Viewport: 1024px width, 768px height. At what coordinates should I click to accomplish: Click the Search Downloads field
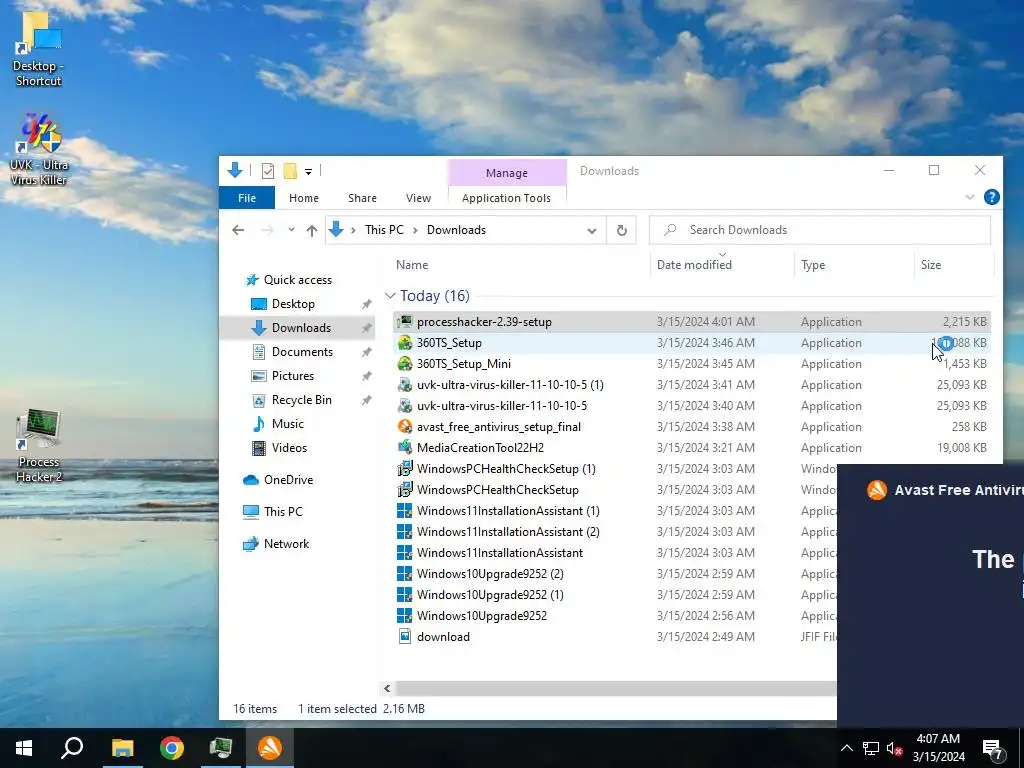(x=820, y=230)
